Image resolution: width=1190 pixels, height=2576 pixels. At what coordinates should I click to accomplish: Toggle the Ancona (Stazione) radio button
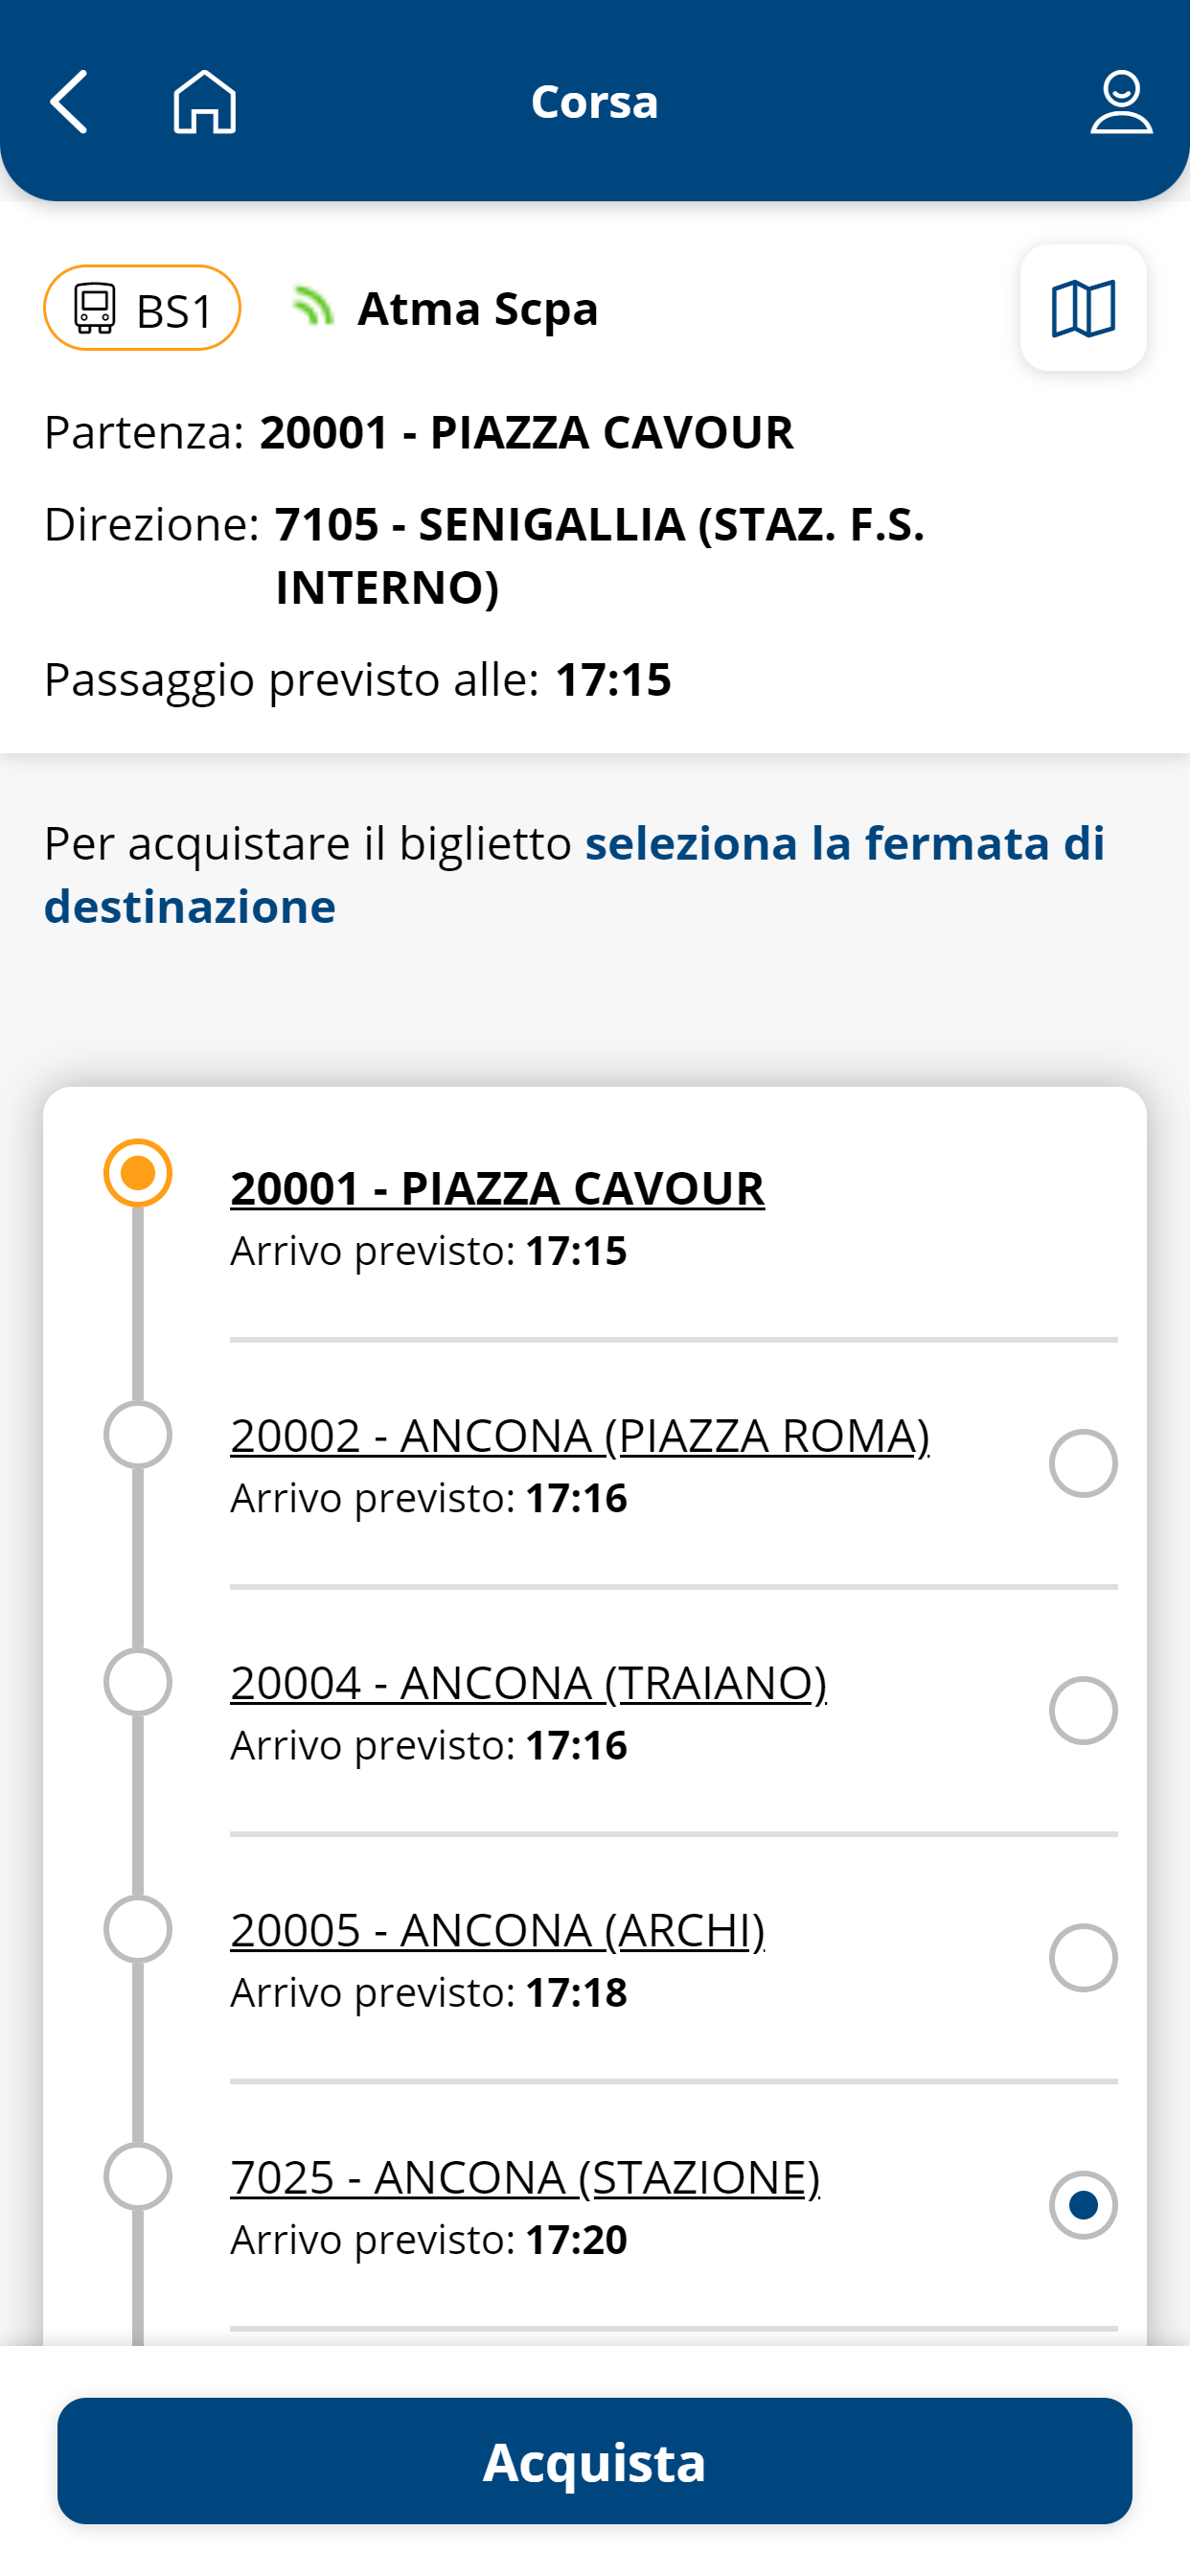(1083, 2204)
